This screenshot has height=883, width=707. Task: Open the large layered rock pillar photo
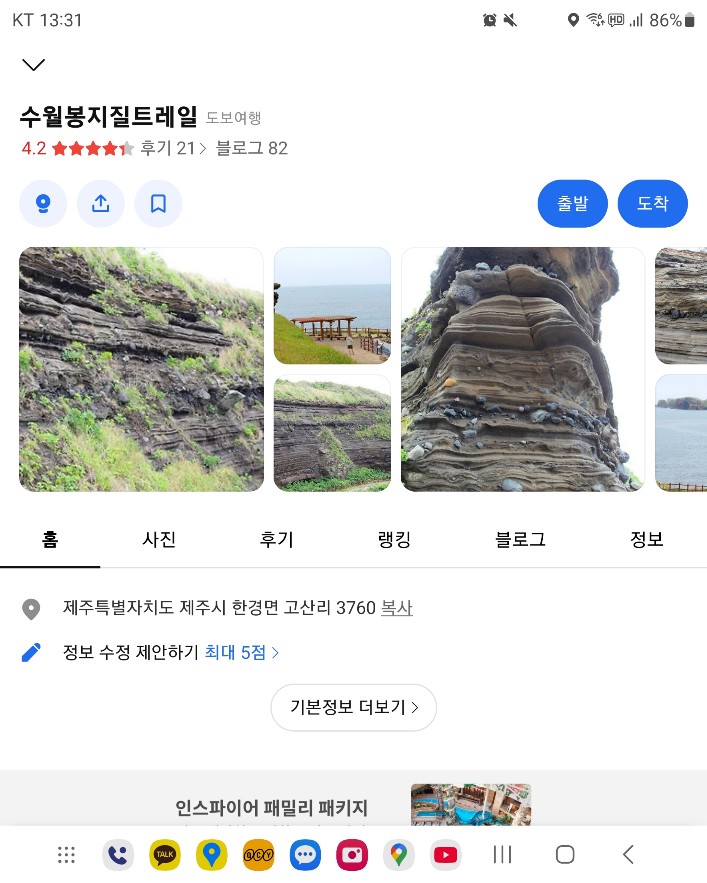click(523, 370)
